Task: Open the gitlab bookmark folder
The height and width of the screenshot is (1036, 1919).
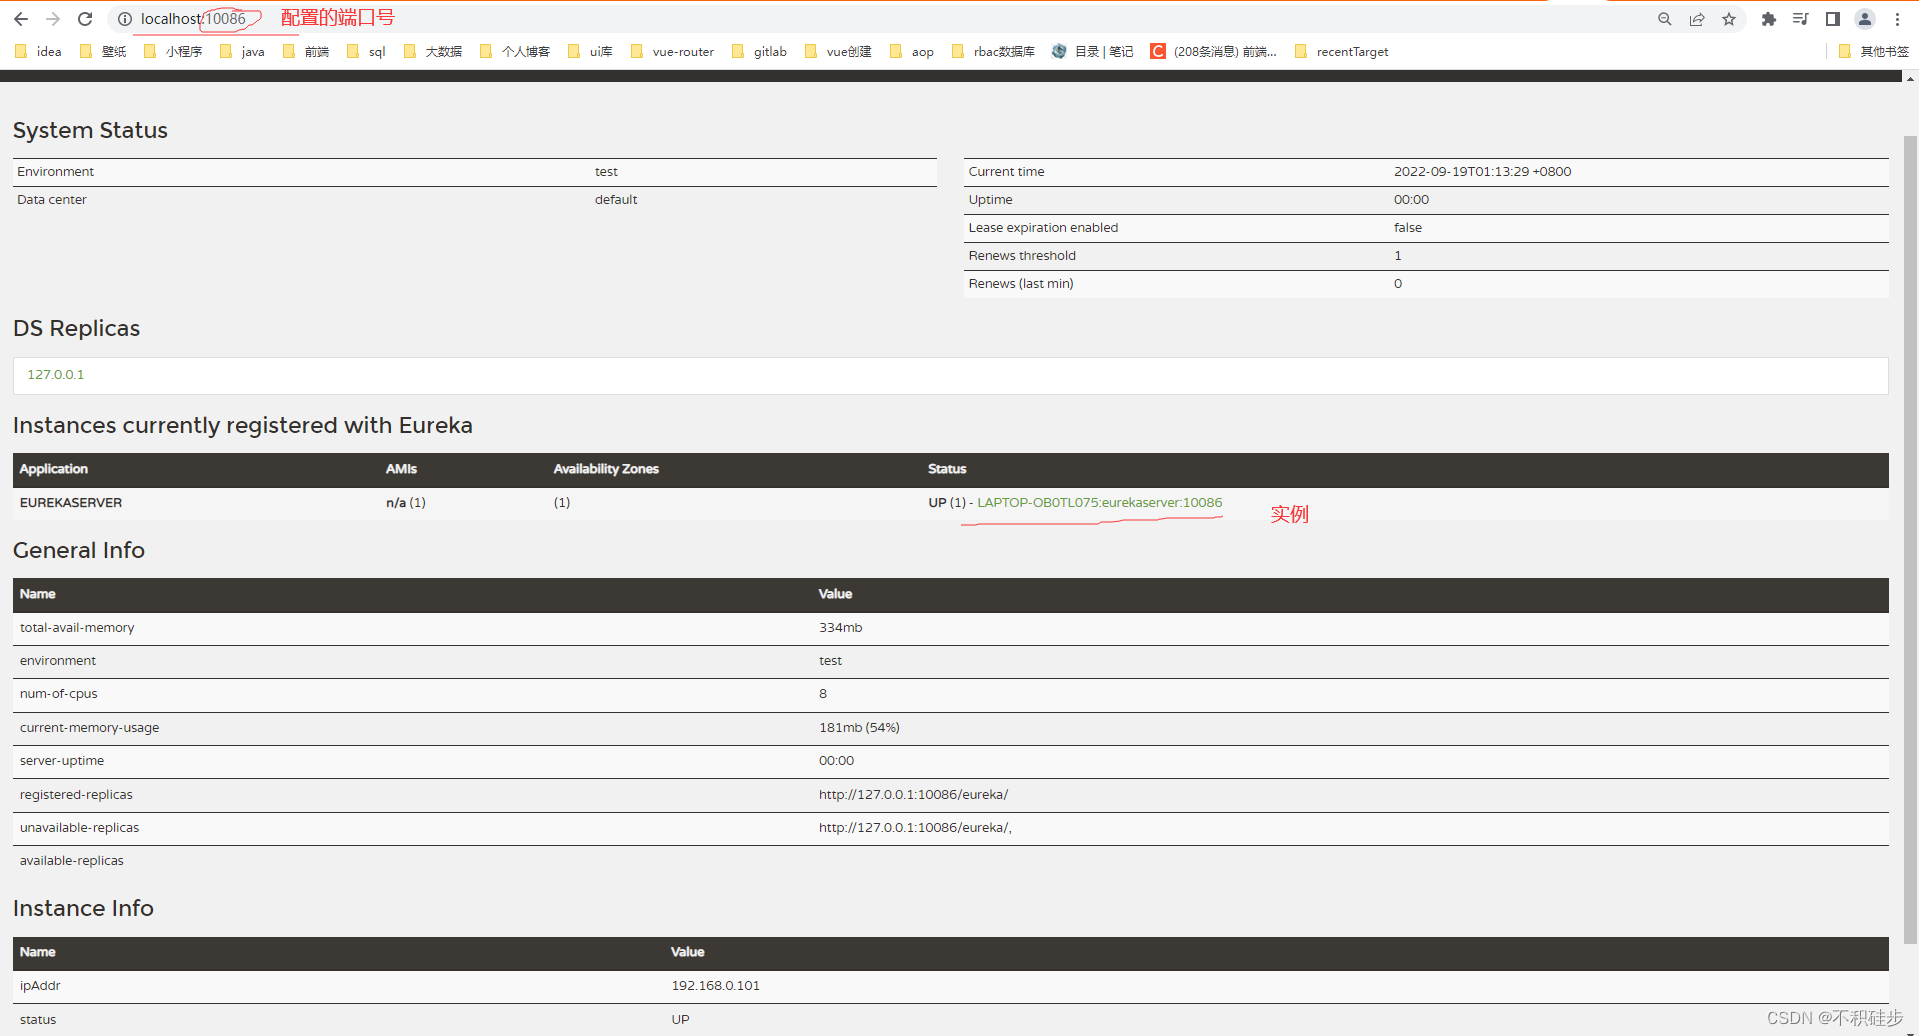Action: point(759,52)
